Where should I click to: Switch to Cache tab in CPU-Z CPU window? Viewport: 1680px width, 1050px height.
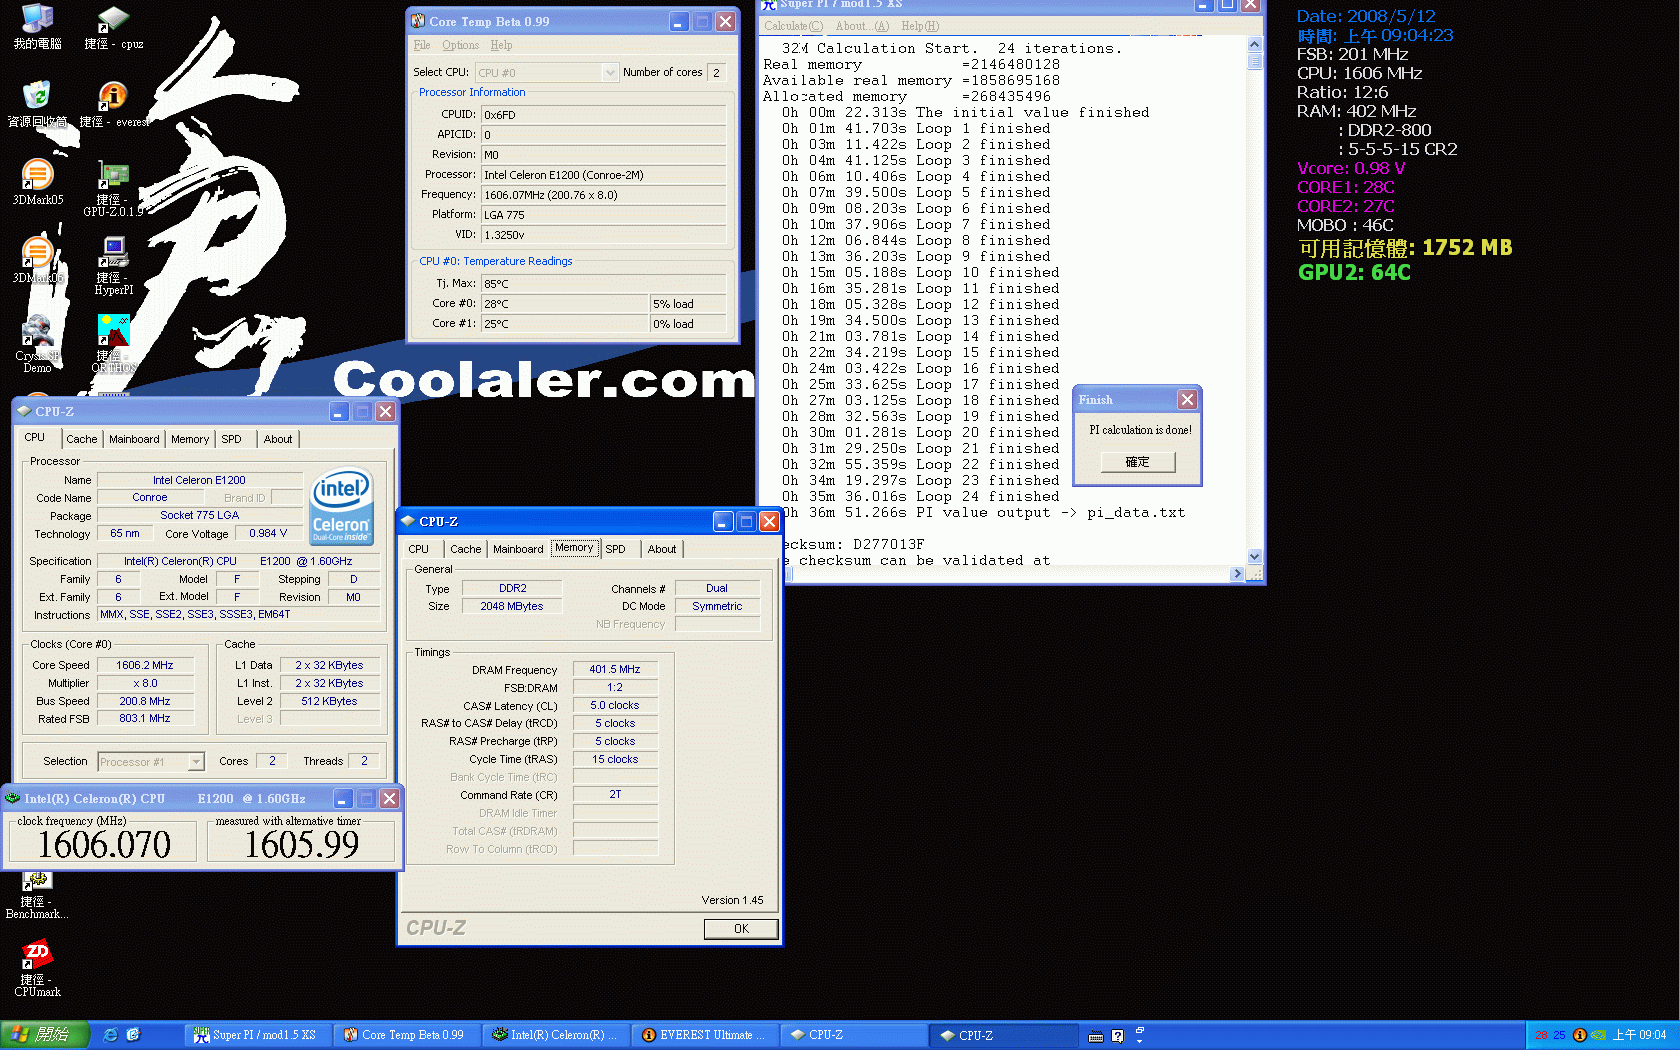pyautogui.click(x=82, y=439)
